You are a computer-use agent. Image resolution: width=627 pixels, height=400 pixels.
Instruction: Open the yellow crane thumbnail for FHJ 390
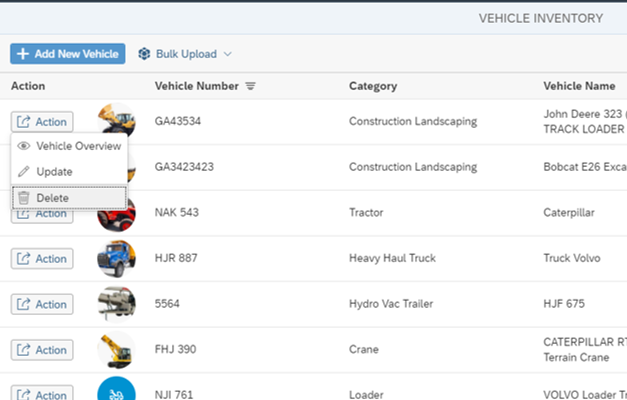[117, 350]
